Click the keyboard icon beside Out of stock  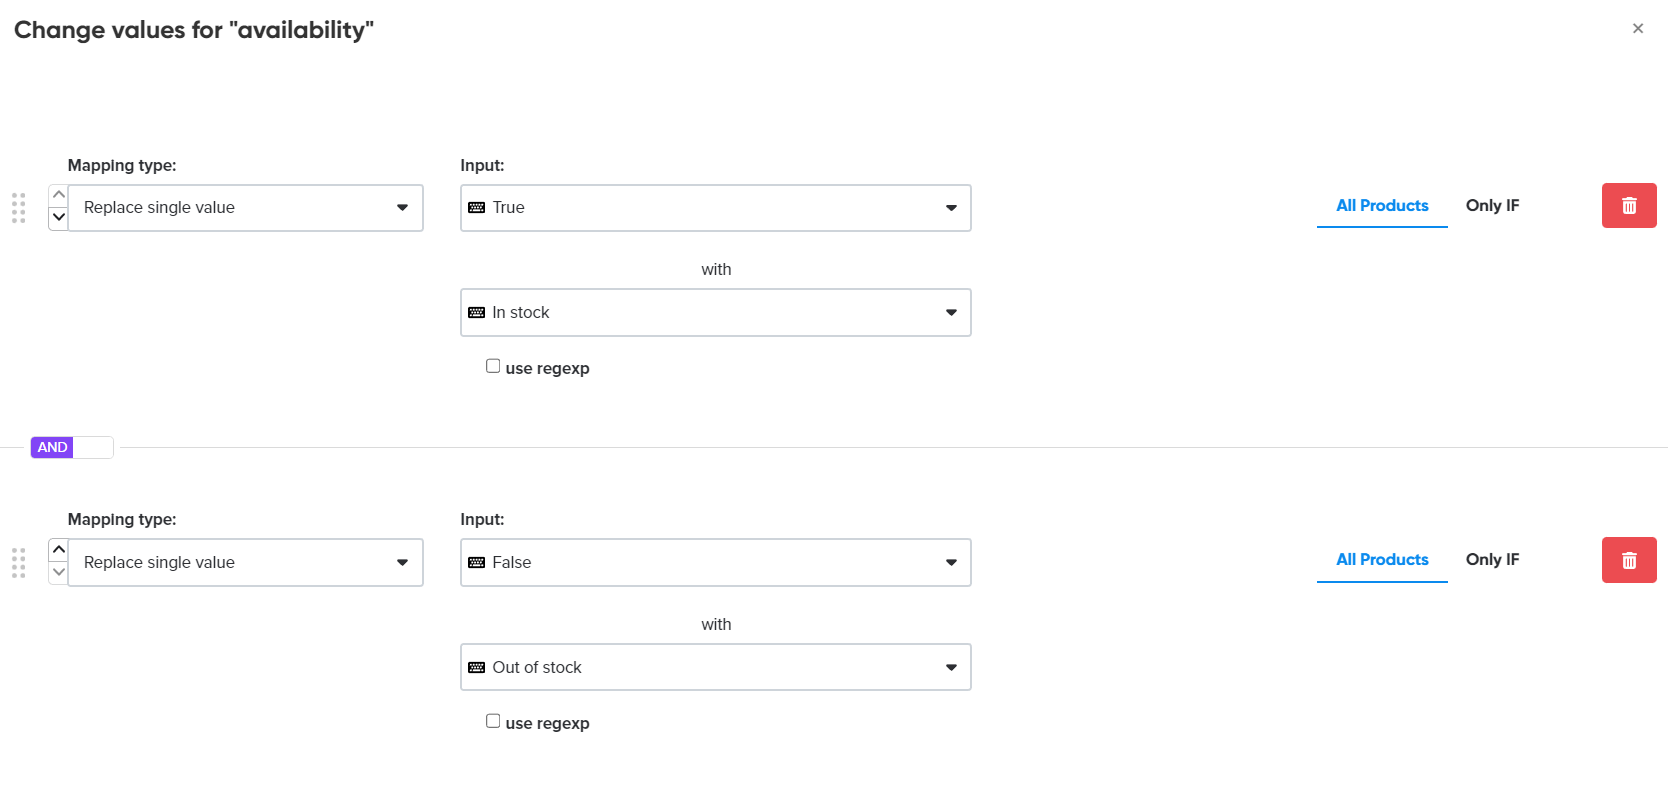[477, 667]
